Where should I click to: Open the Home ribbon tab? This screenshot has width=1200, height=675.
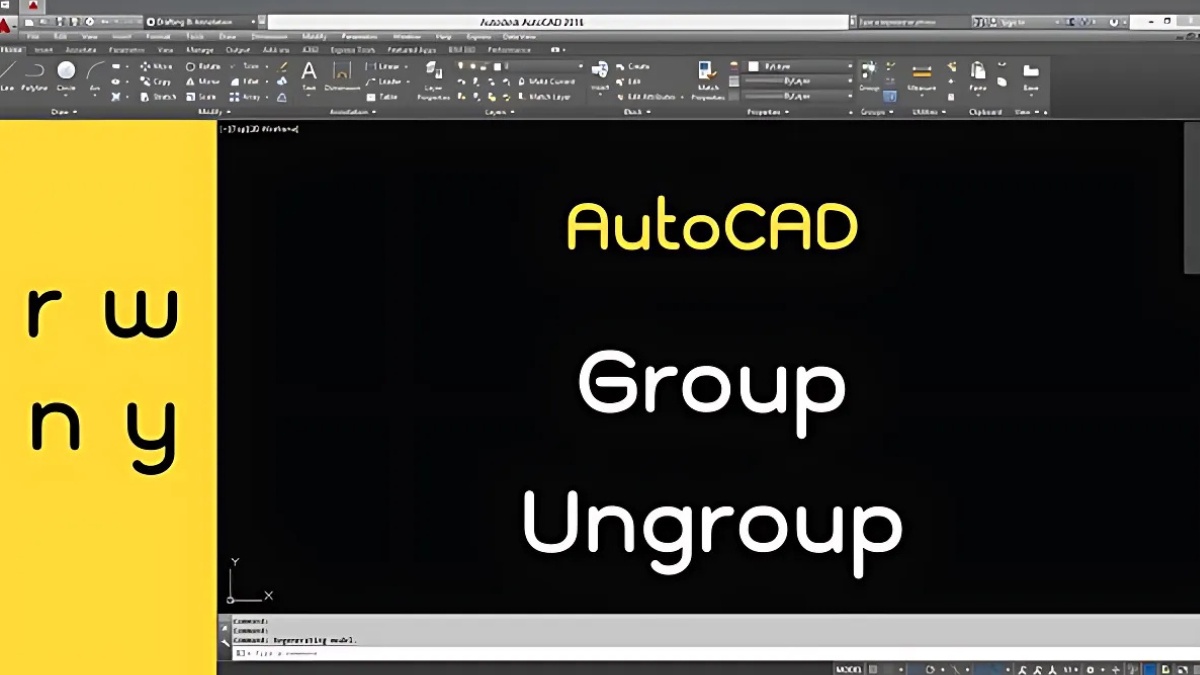coord(13,49)
